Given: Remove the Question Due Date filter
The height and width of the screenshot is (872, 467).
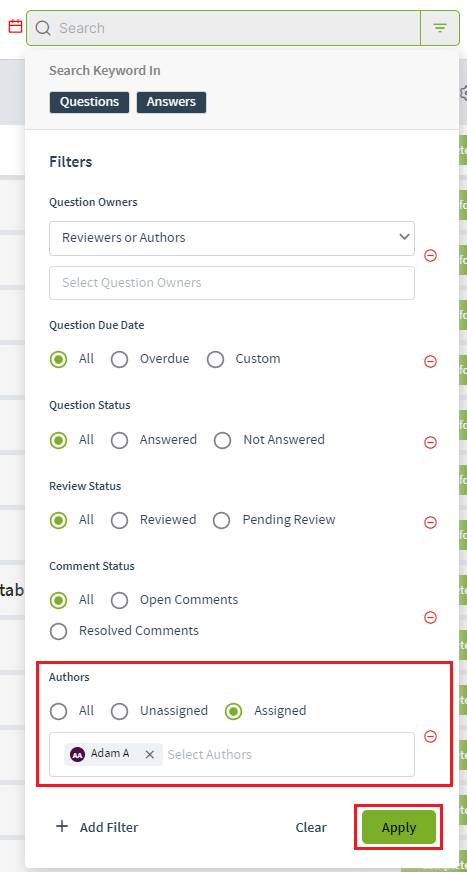Looking at the screenshot, I should point(430,361).
